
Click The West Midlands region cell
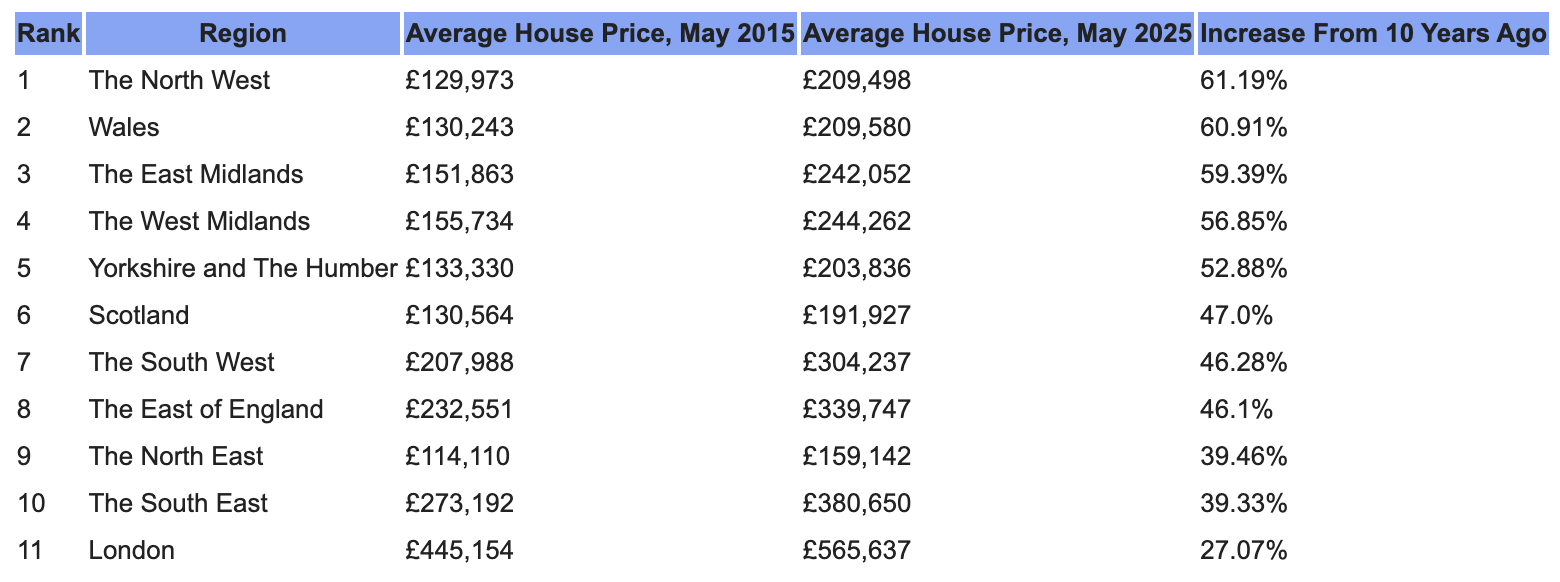pos(199,221)
